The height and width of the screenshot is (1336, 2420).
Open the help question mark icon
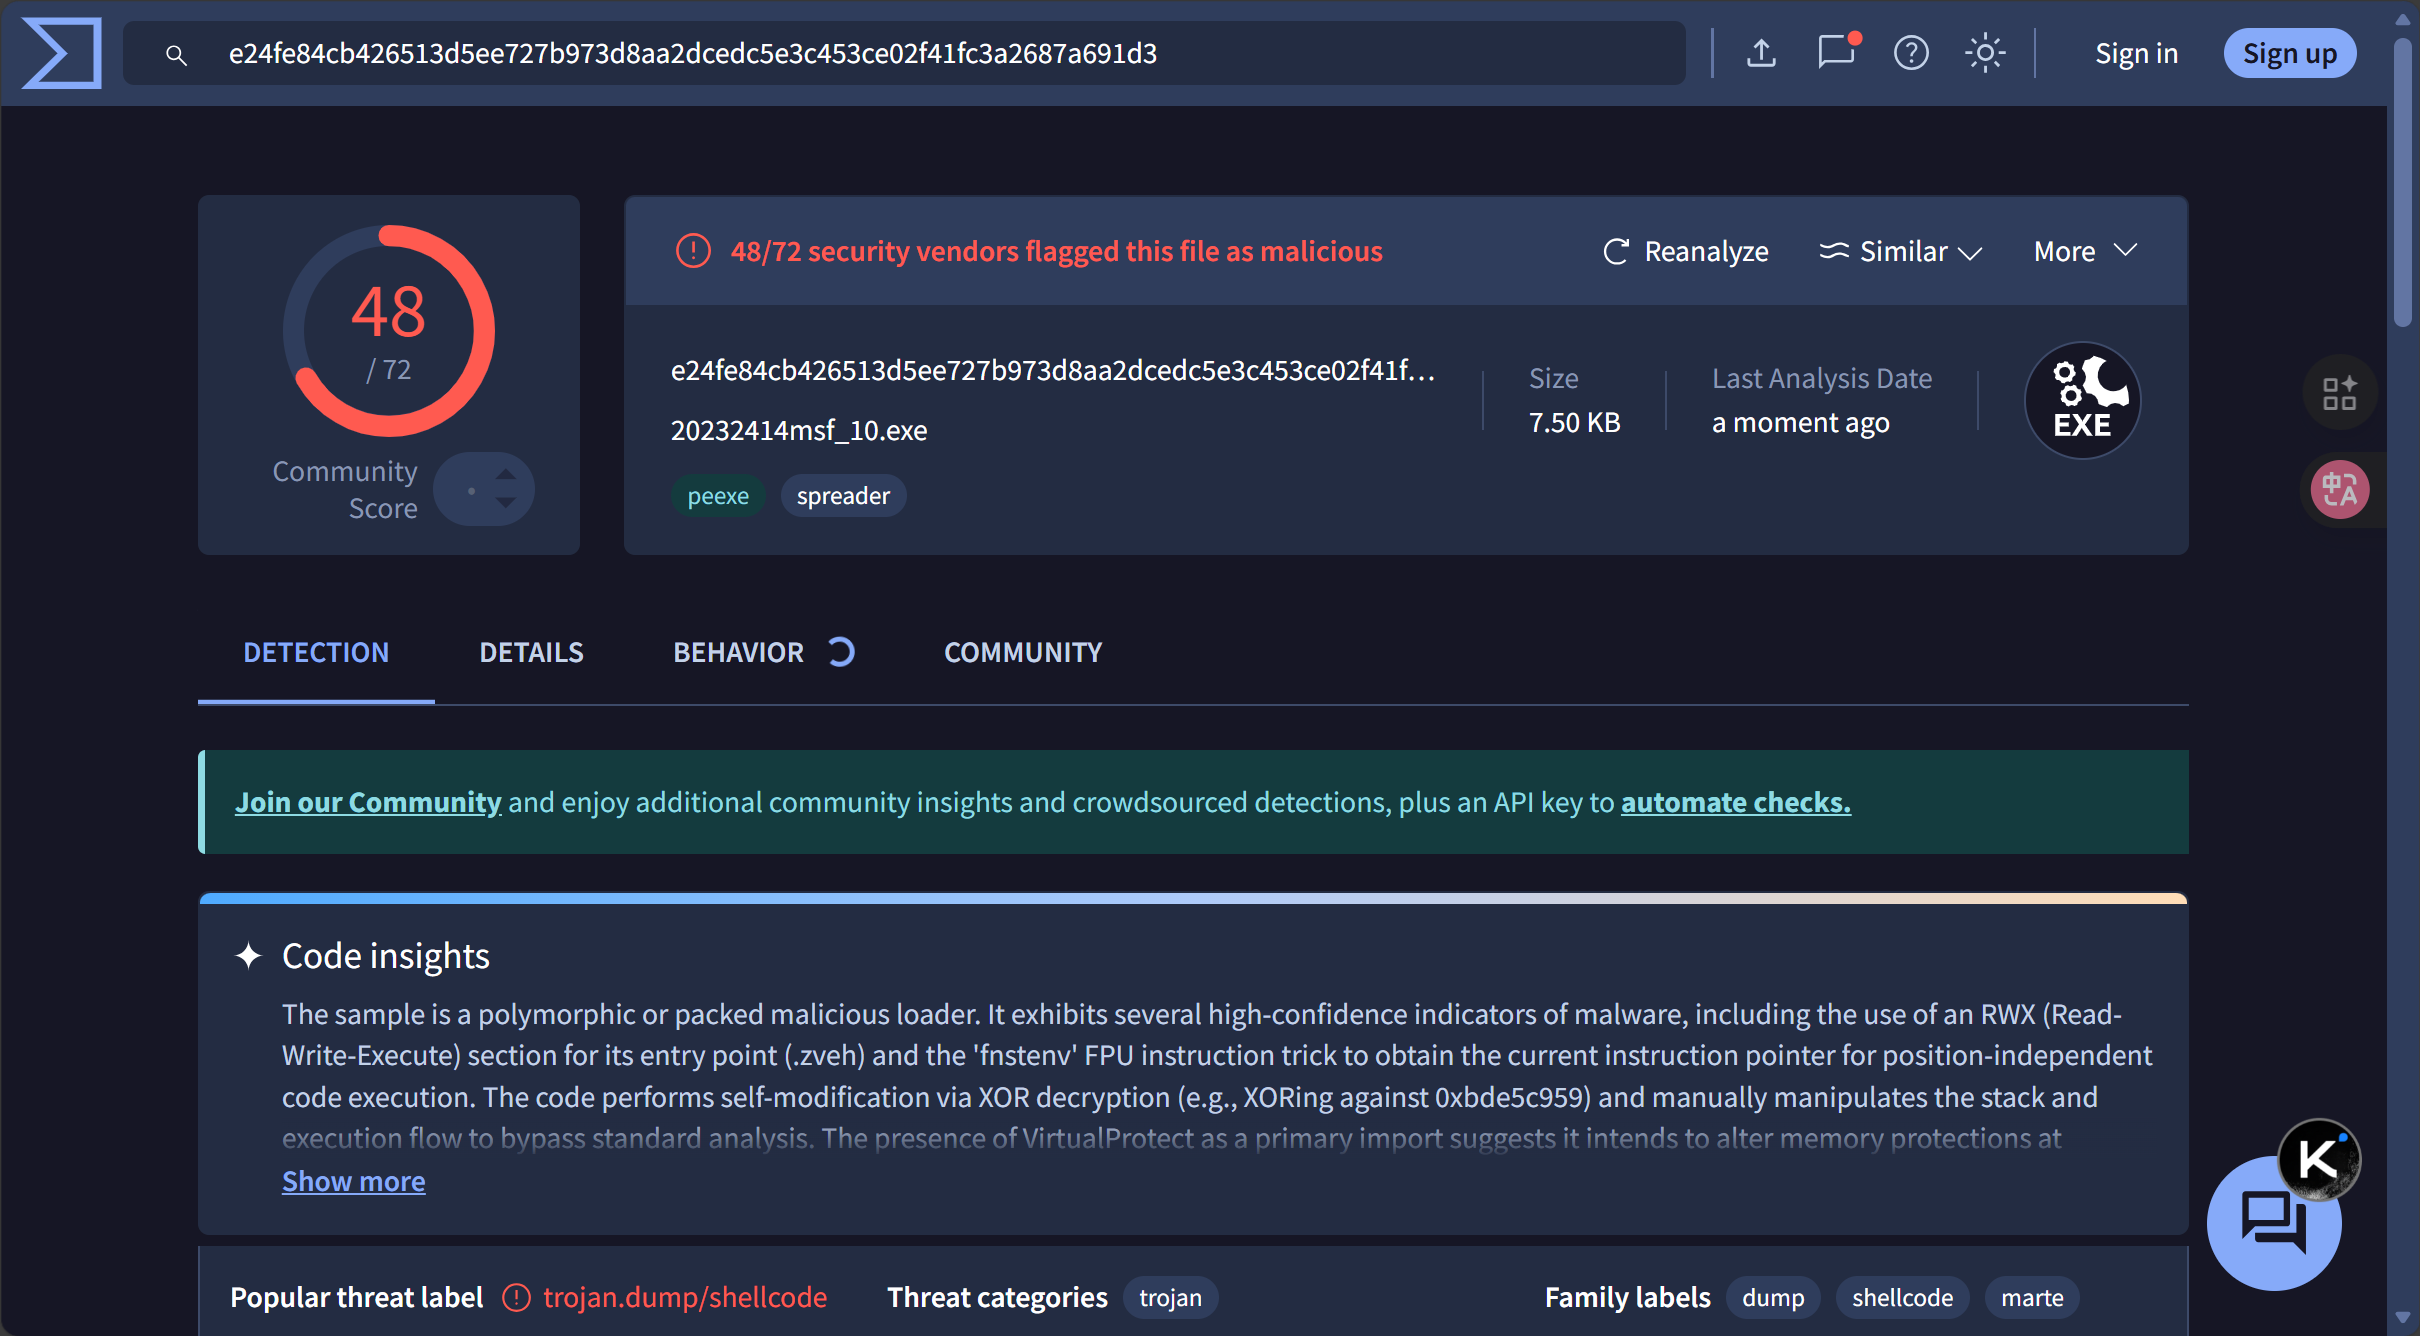coord(1911,53)
